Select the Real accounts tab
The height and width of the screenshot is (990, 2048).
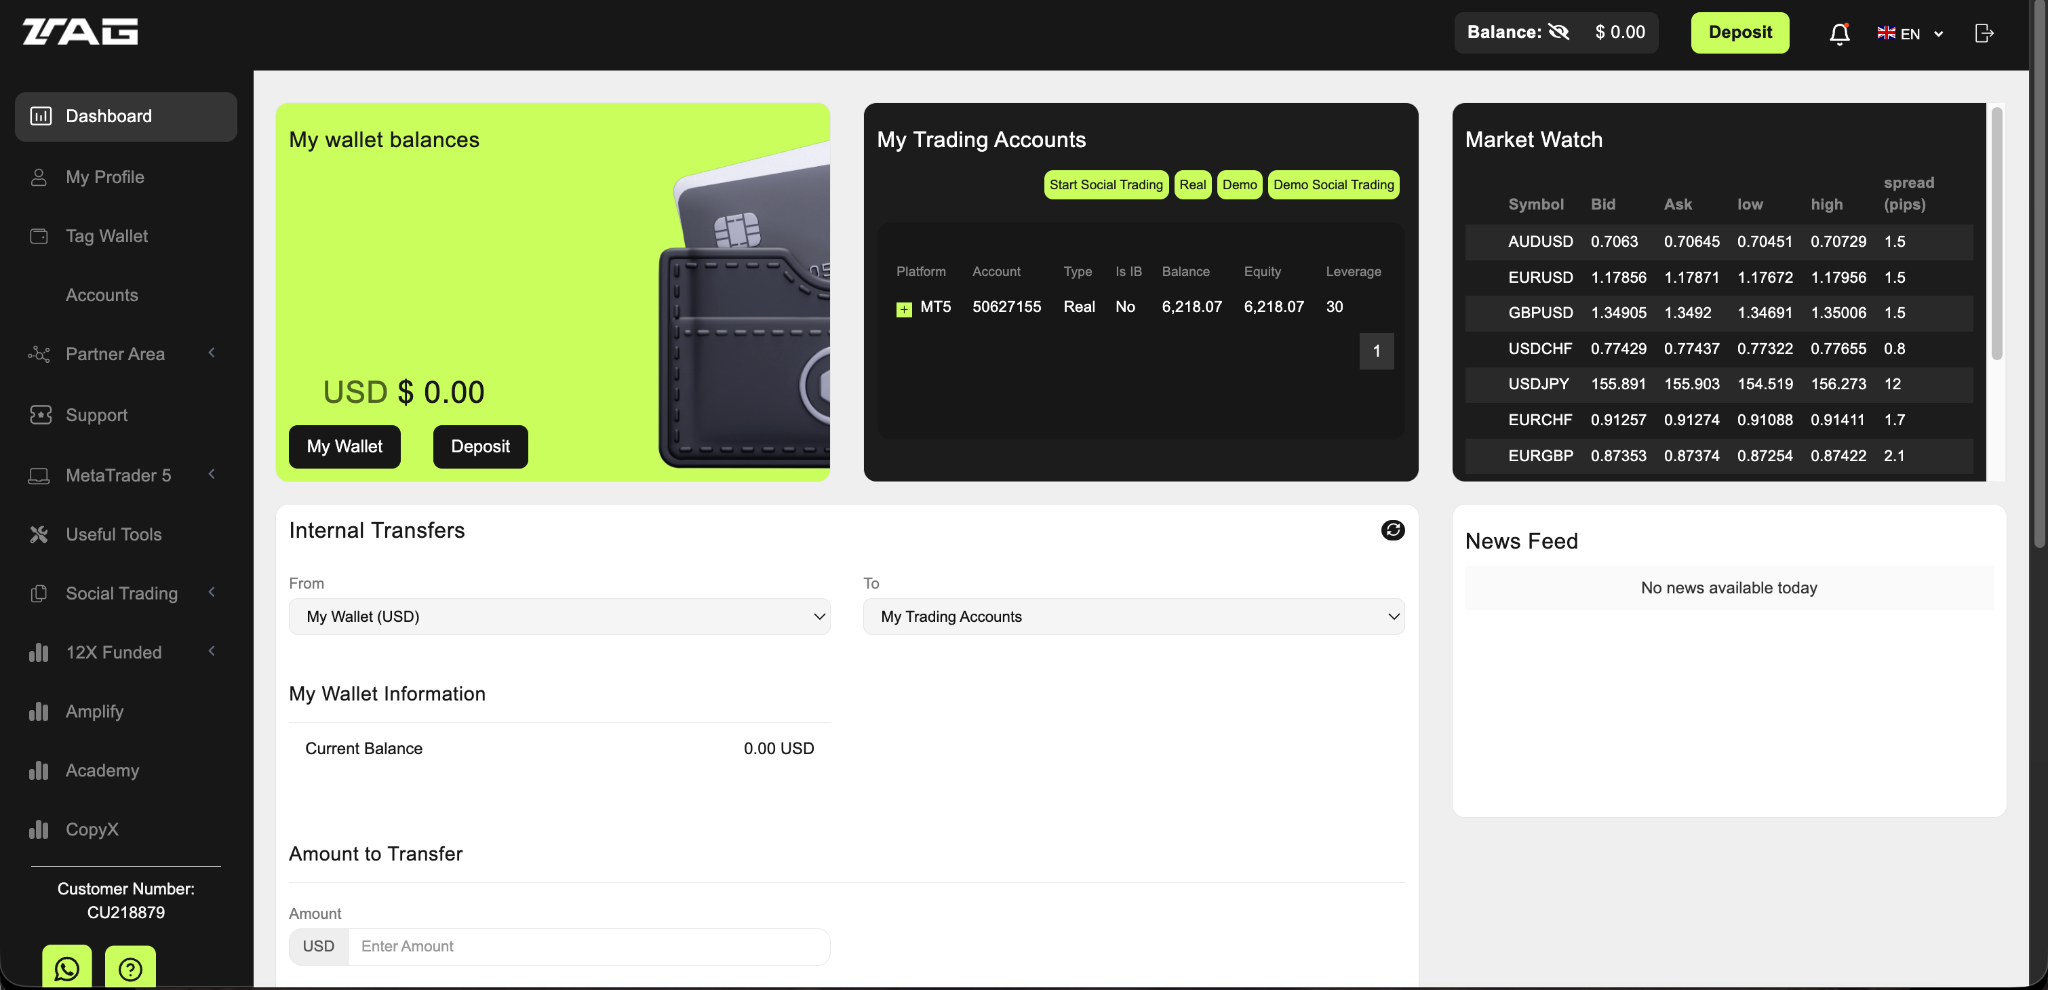pyautogui.click(x=1191, y=184)
